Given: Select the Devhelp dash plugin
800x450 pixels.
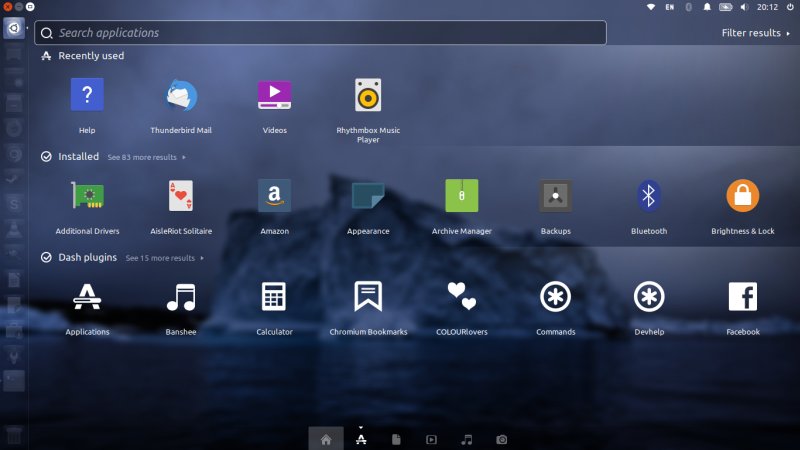Looking at the screenshot, I should point(649,296).
